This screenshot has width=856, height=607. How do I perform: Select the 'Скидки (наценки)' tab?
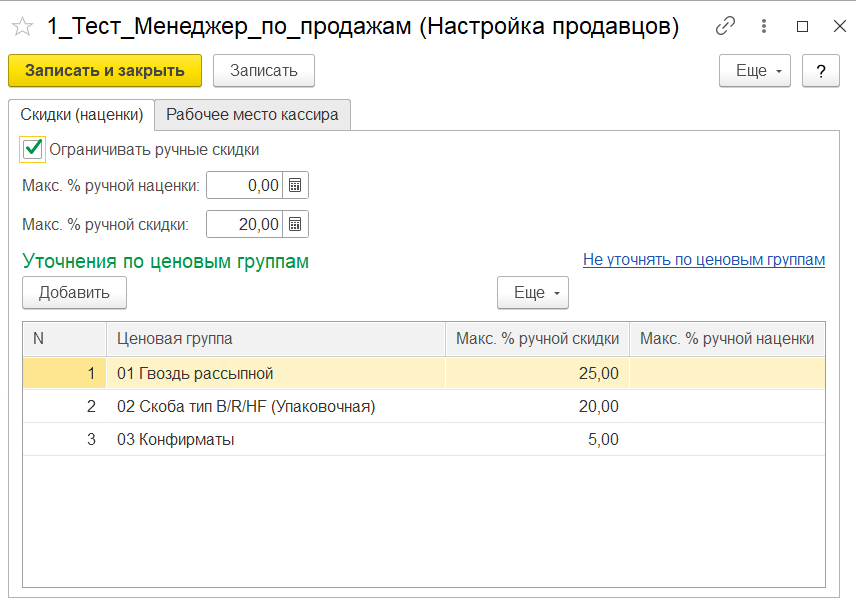pos(82,115)
